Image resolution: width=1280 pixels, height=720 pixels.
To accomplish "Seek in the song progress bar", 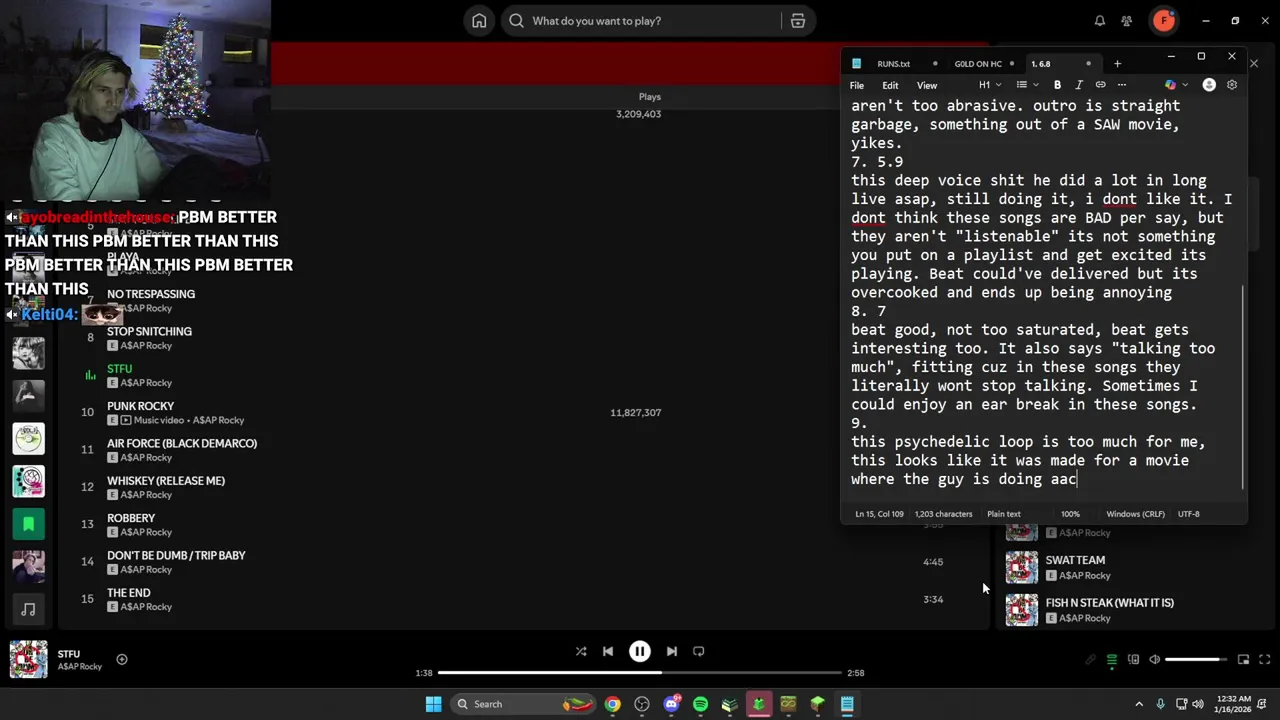I will [640, 673].
